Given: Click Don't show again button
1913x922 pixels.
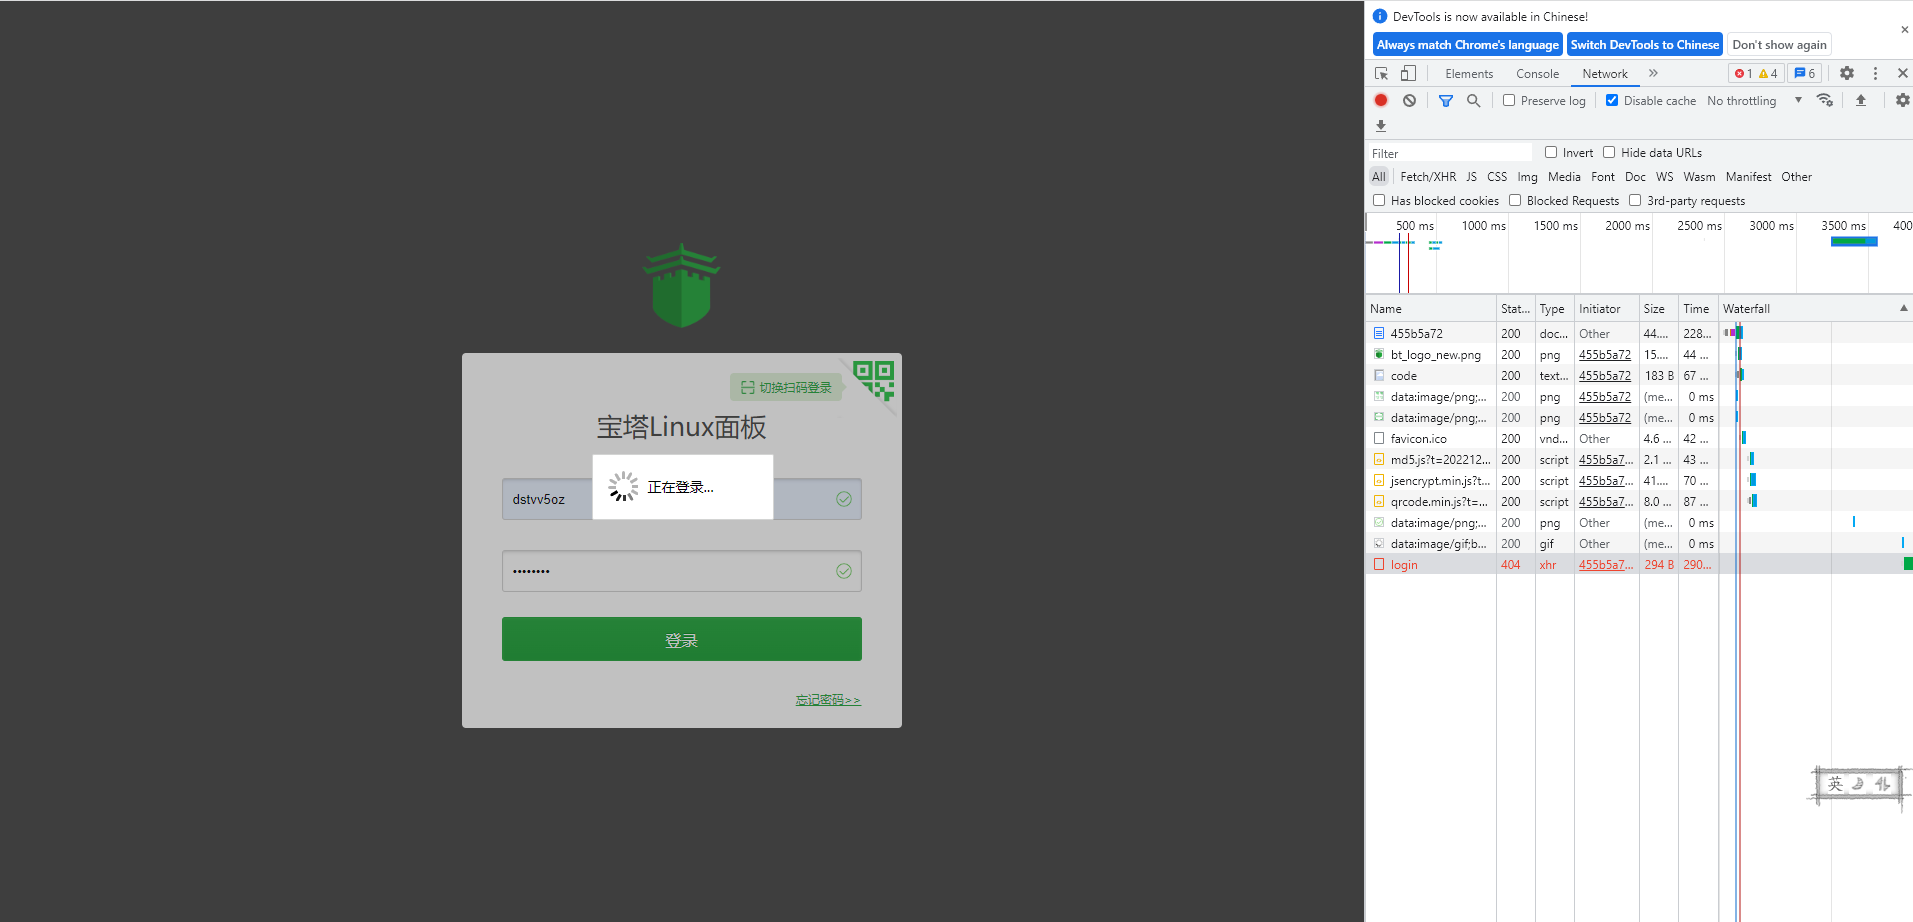Looking at the screenshot, I should (x=1779, y=45).
